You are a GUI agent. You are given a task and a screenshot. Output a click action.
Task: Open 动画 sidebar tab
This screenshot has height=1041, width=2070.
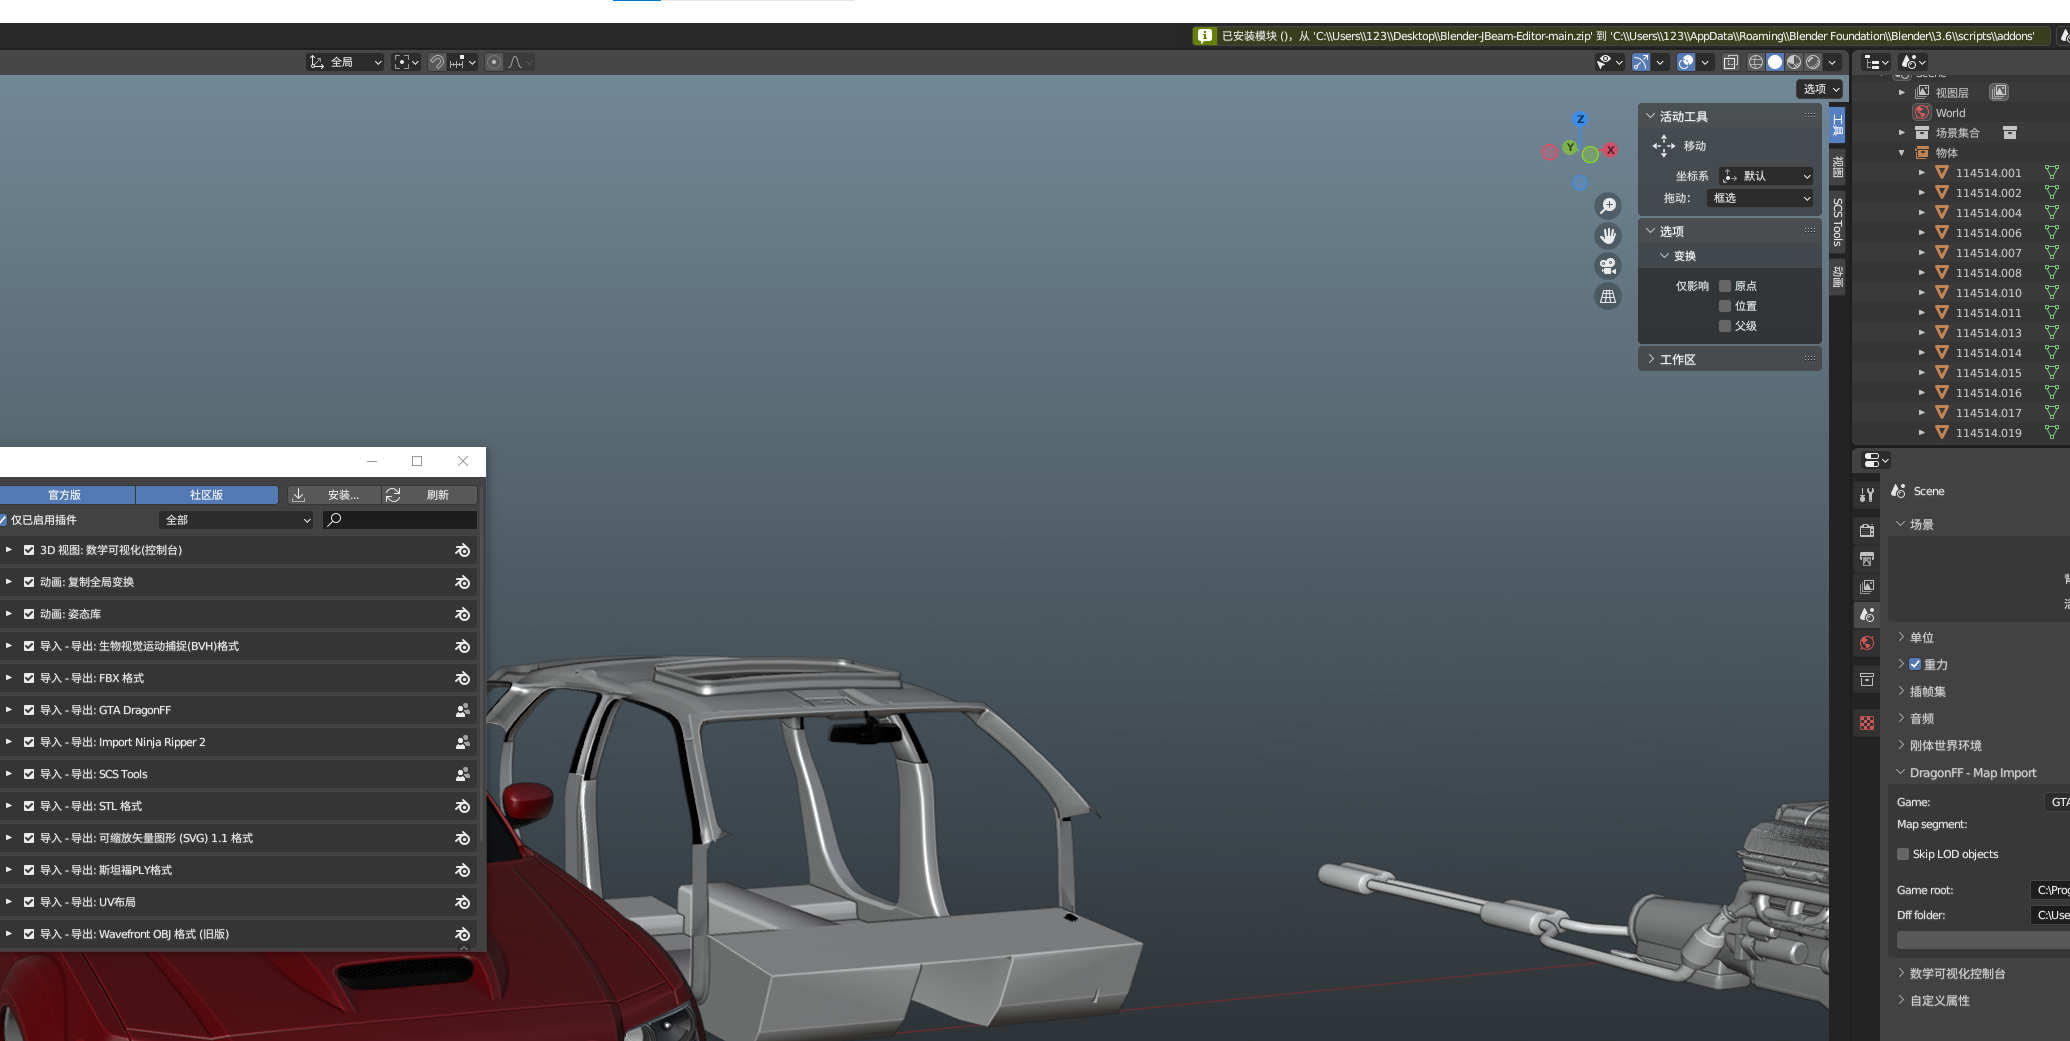point(1838,276)
